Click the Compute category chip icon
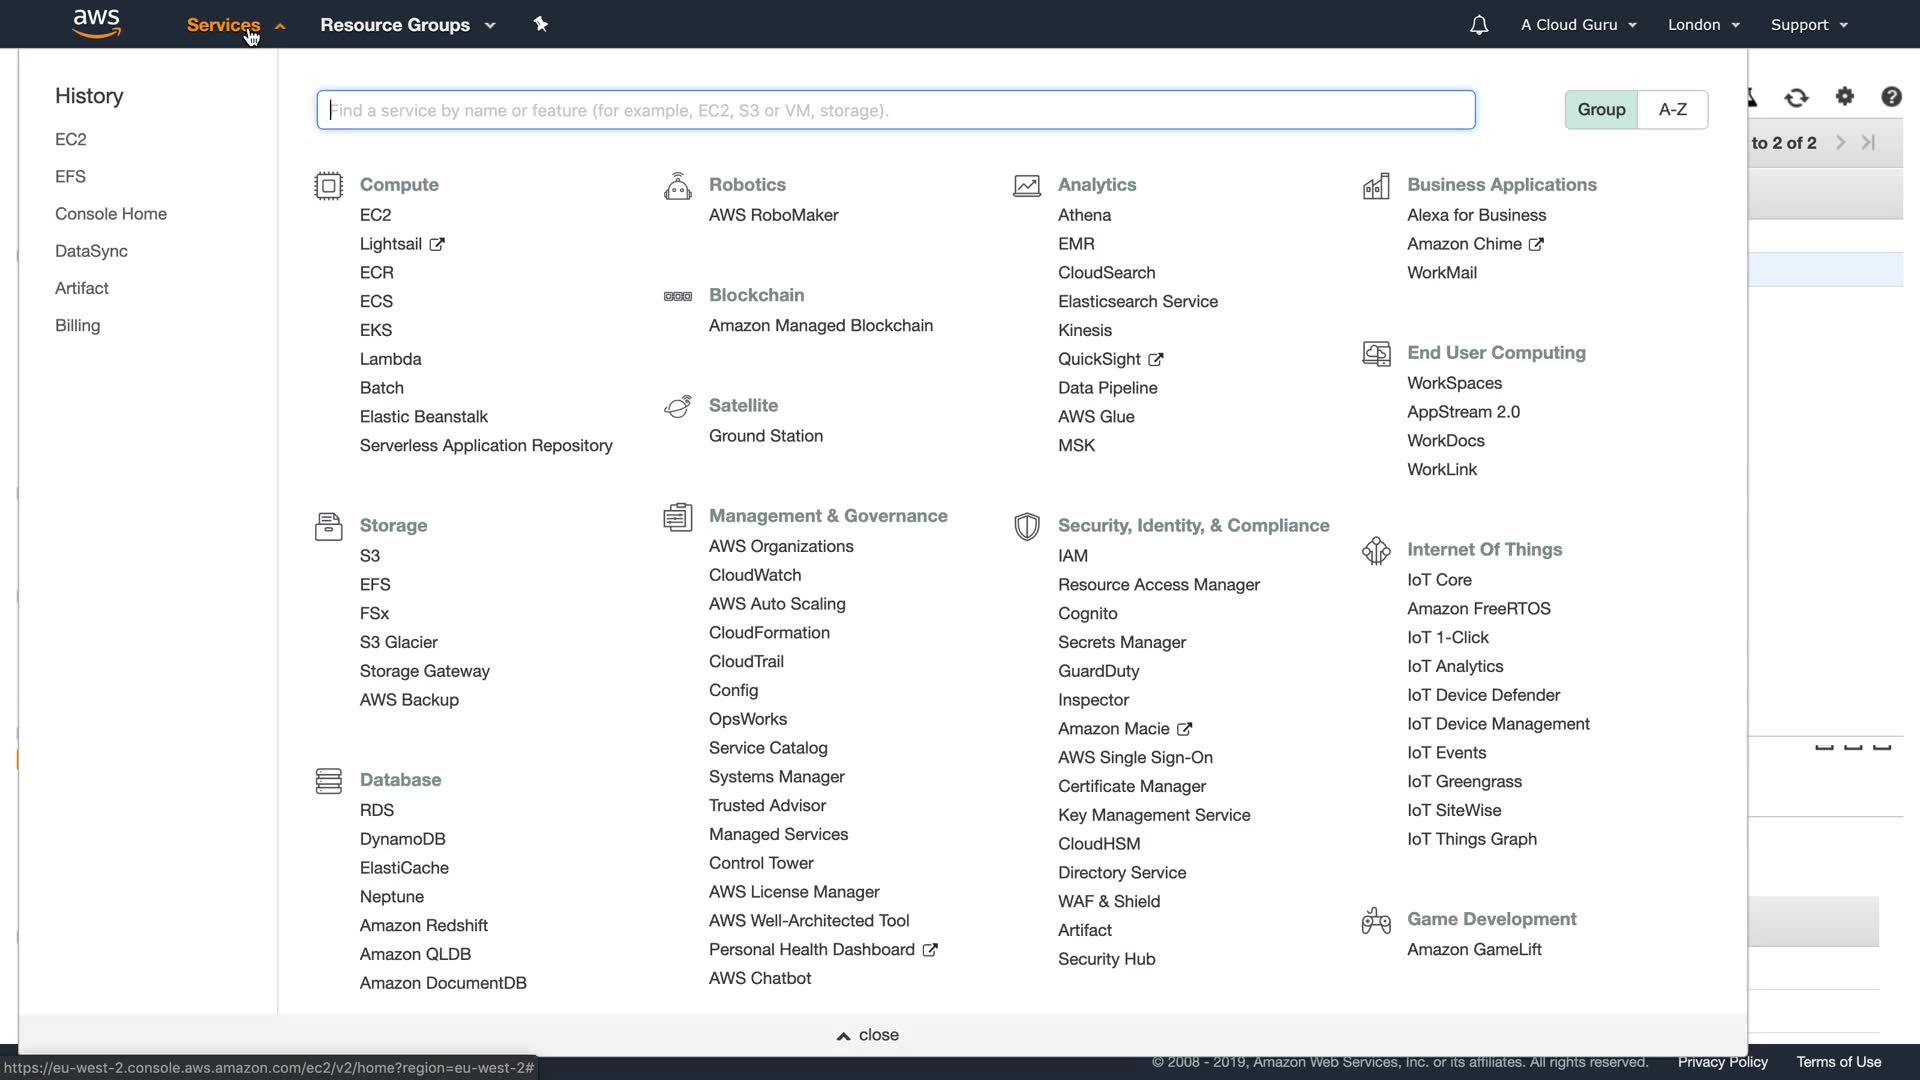 [328, 186]
